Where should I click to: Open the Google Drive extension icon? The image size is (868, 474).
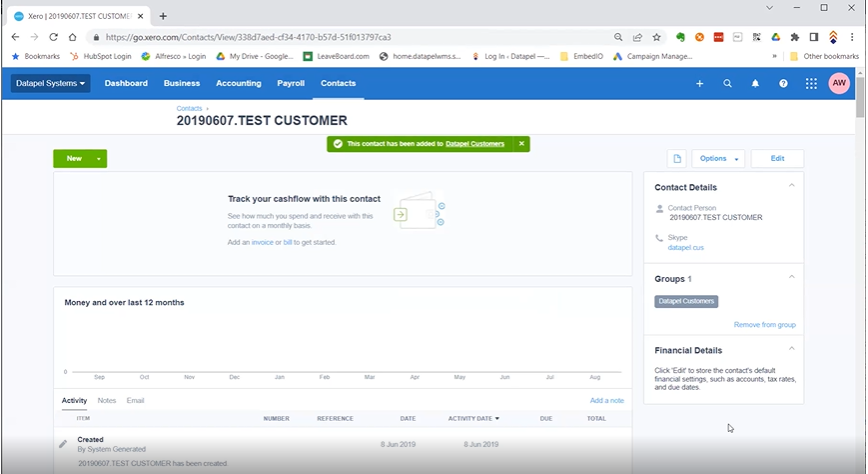pos(776,37)
